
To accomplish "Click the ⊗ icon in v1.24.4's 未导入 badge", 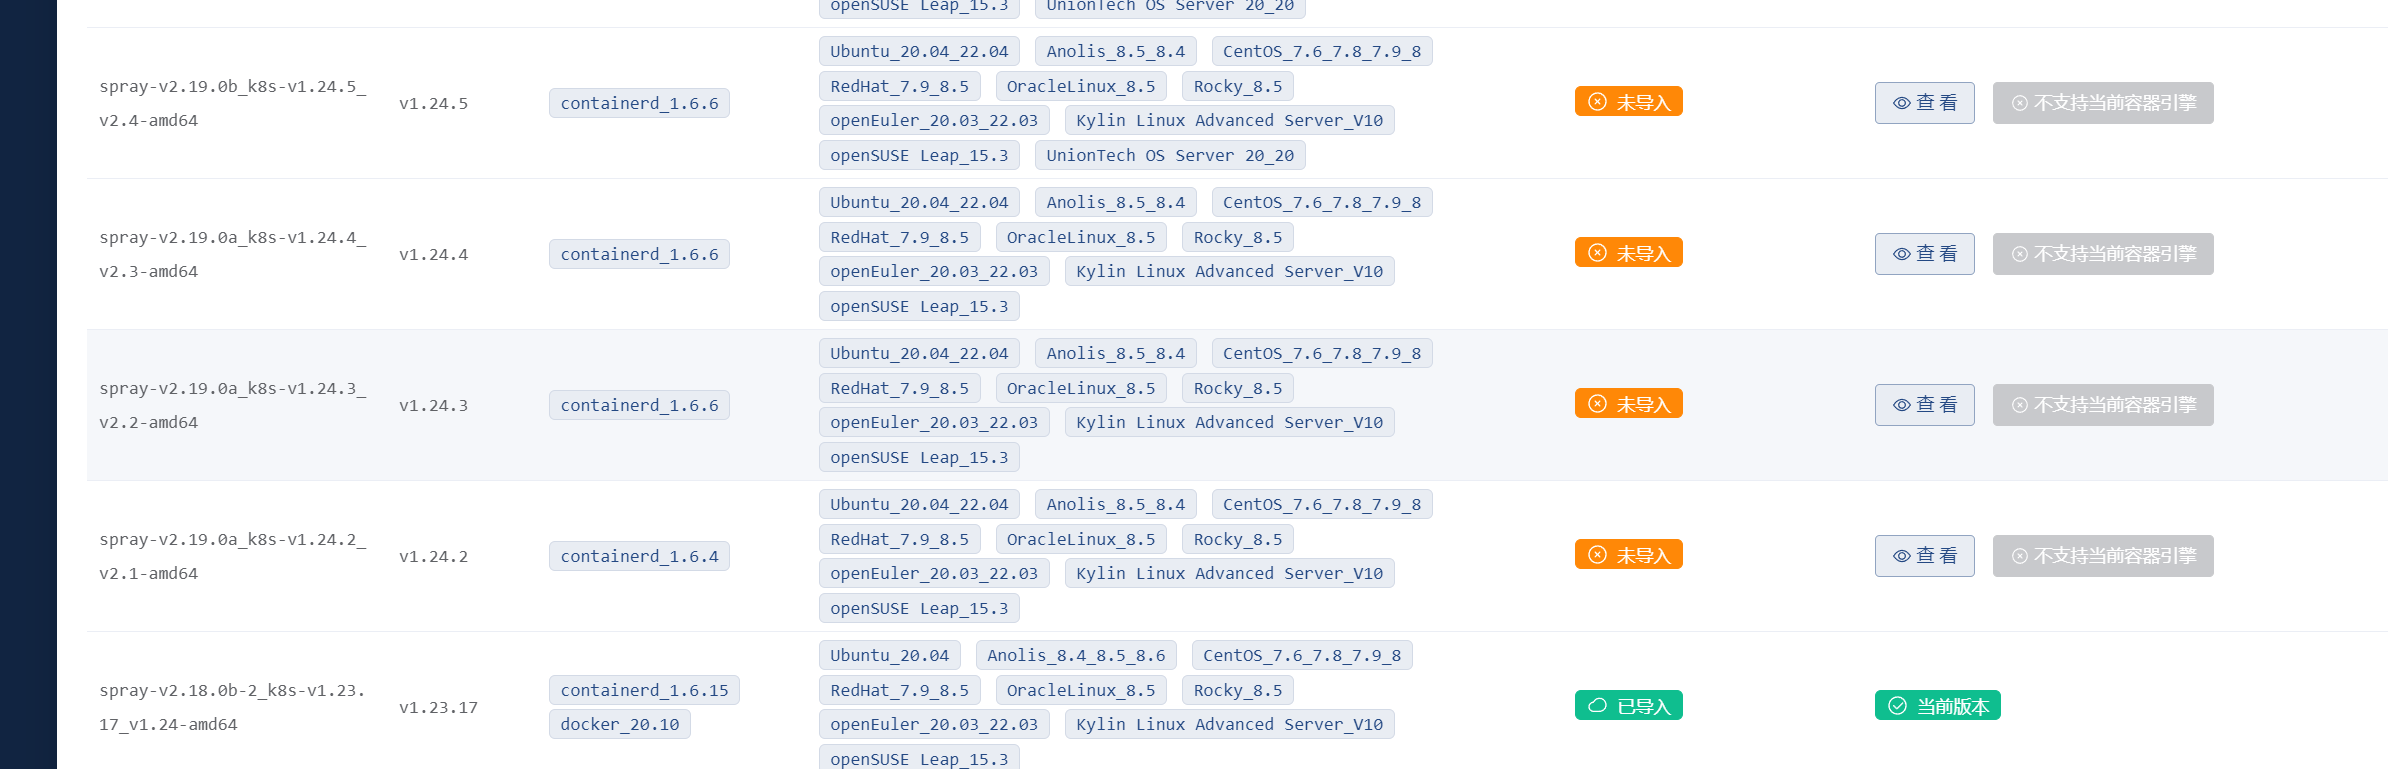I will (x=1596, y=252).
